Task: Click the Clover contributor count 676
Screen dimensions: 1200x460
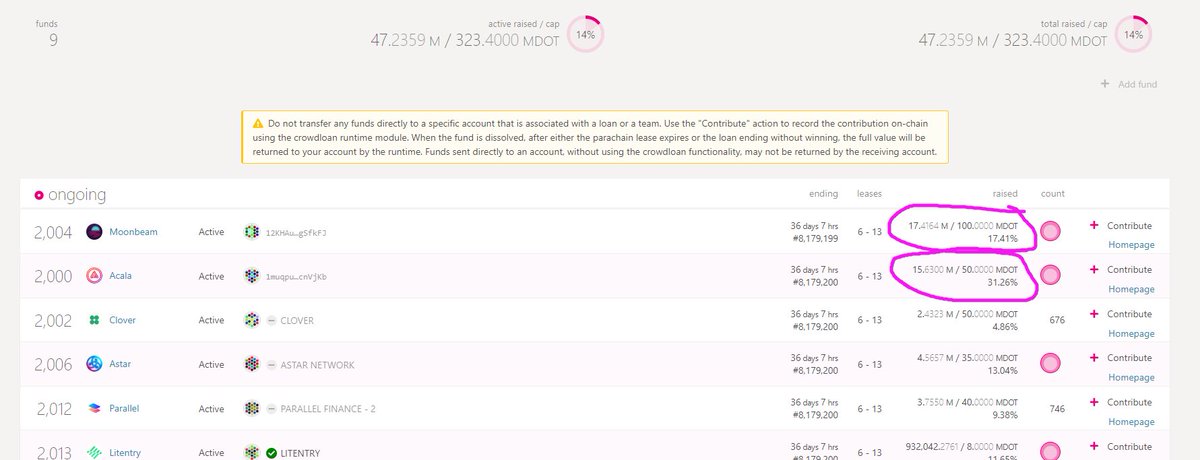Action: [x=1056, y=320]
